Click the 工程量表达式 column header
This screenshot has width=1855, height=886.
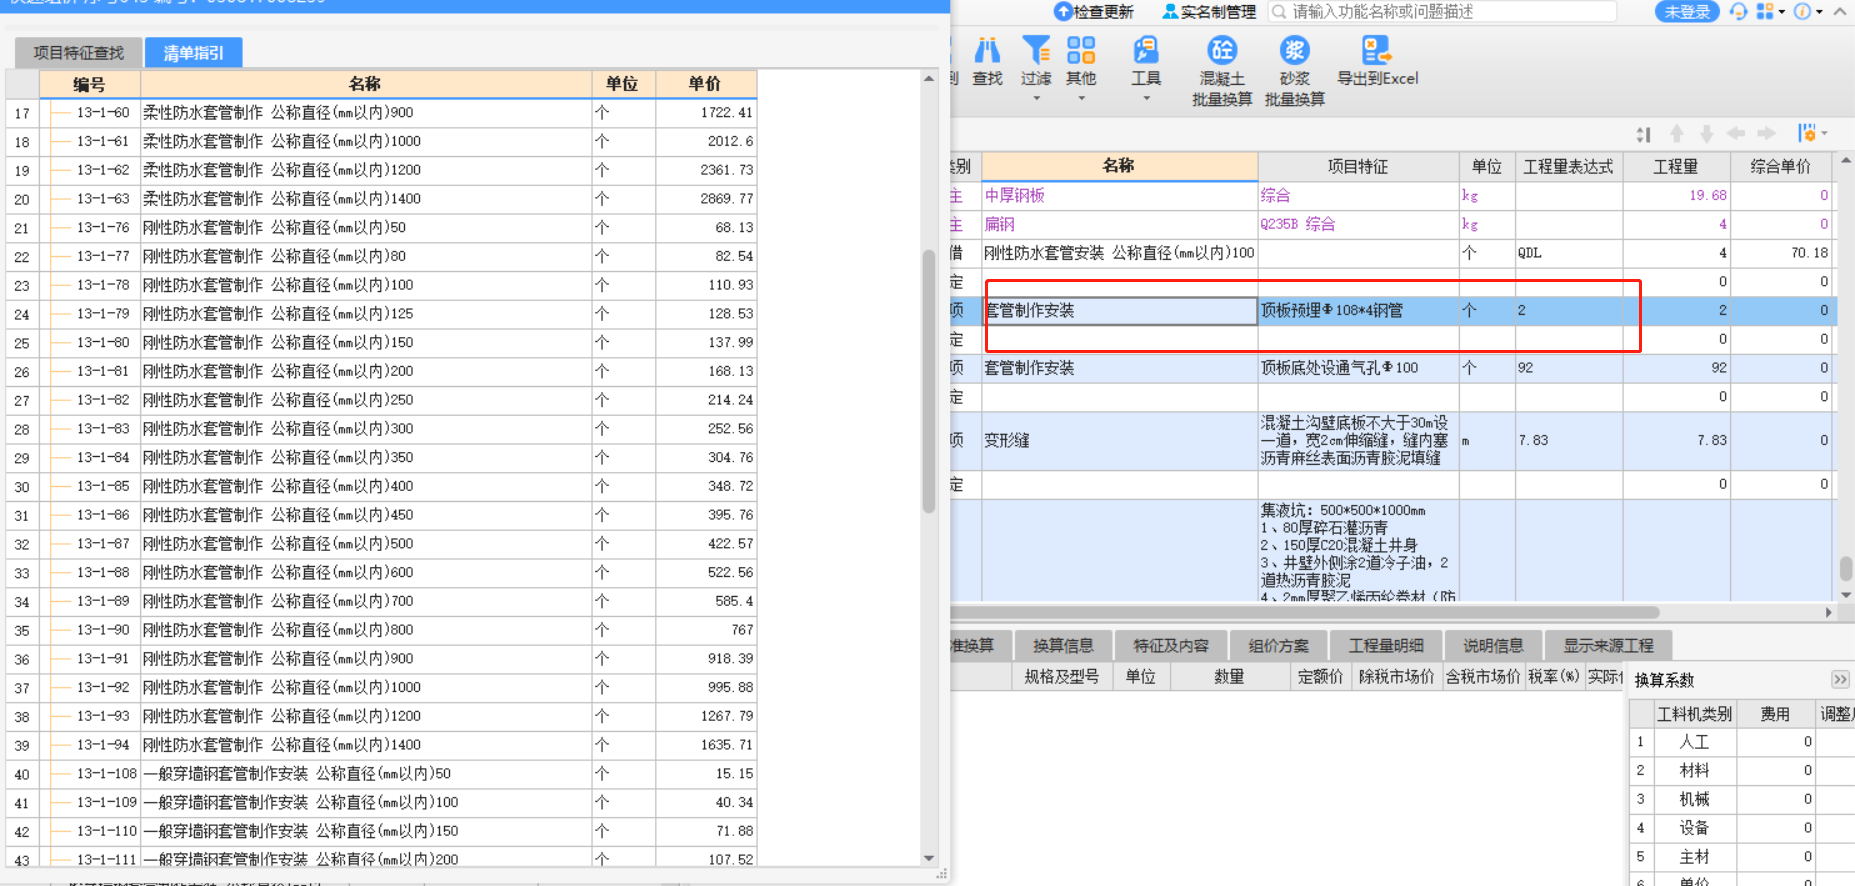tap(1568, 167)
